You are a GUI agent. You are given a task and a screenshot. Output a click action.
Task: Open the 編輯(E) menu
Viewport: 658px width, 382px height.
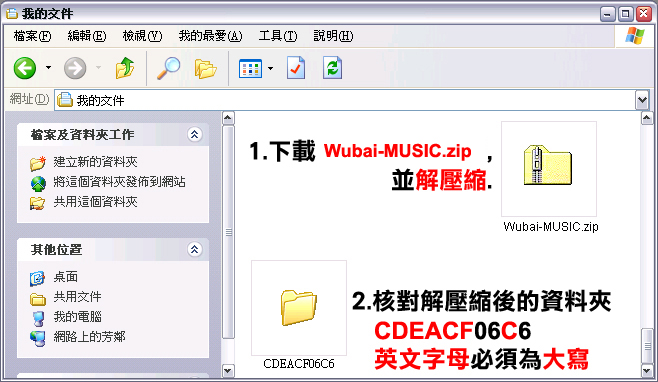[x=87, y=36]
